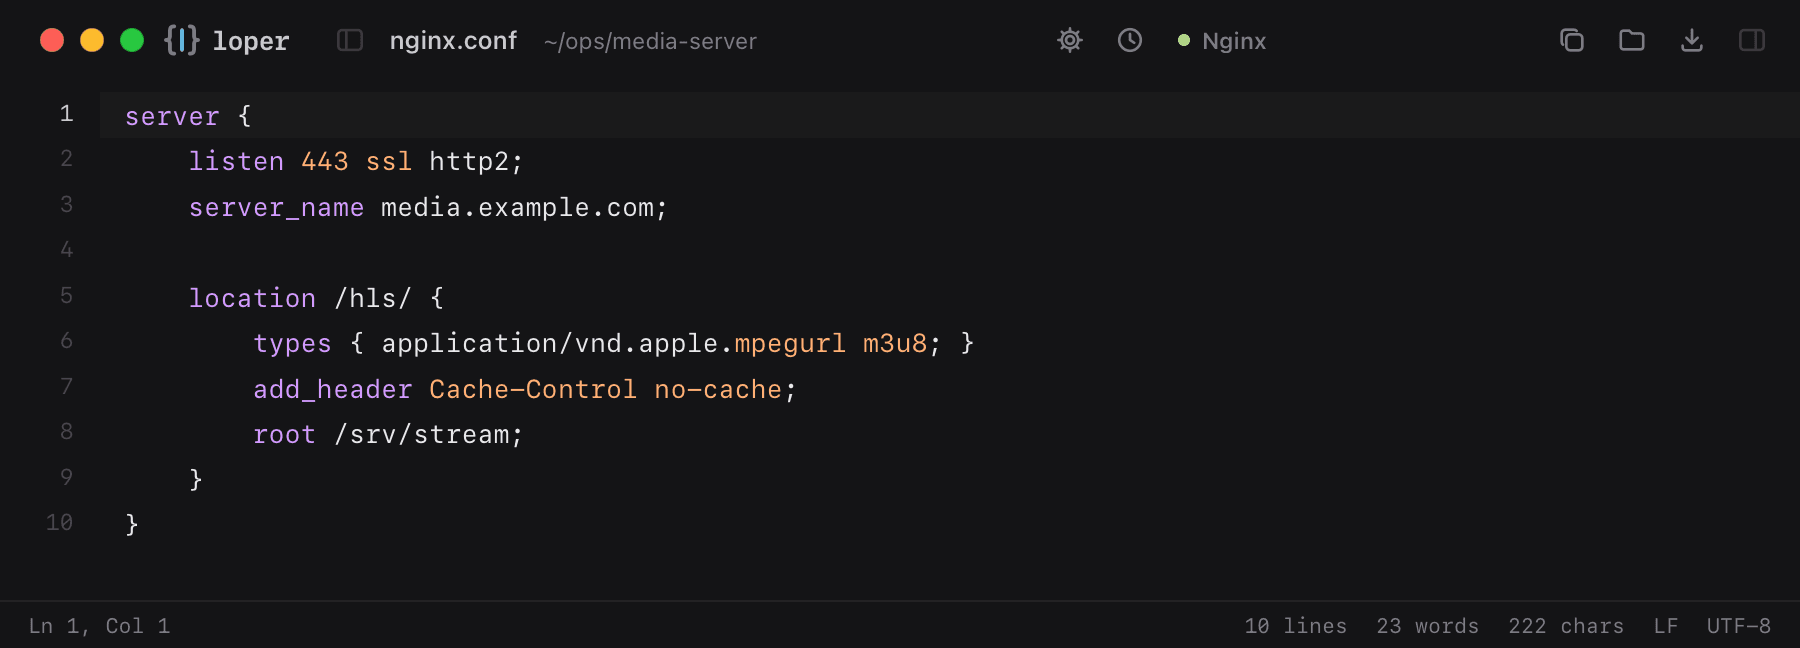Click the 'types' directive
Screen dimensions: 1800x648
coord(292,344)
